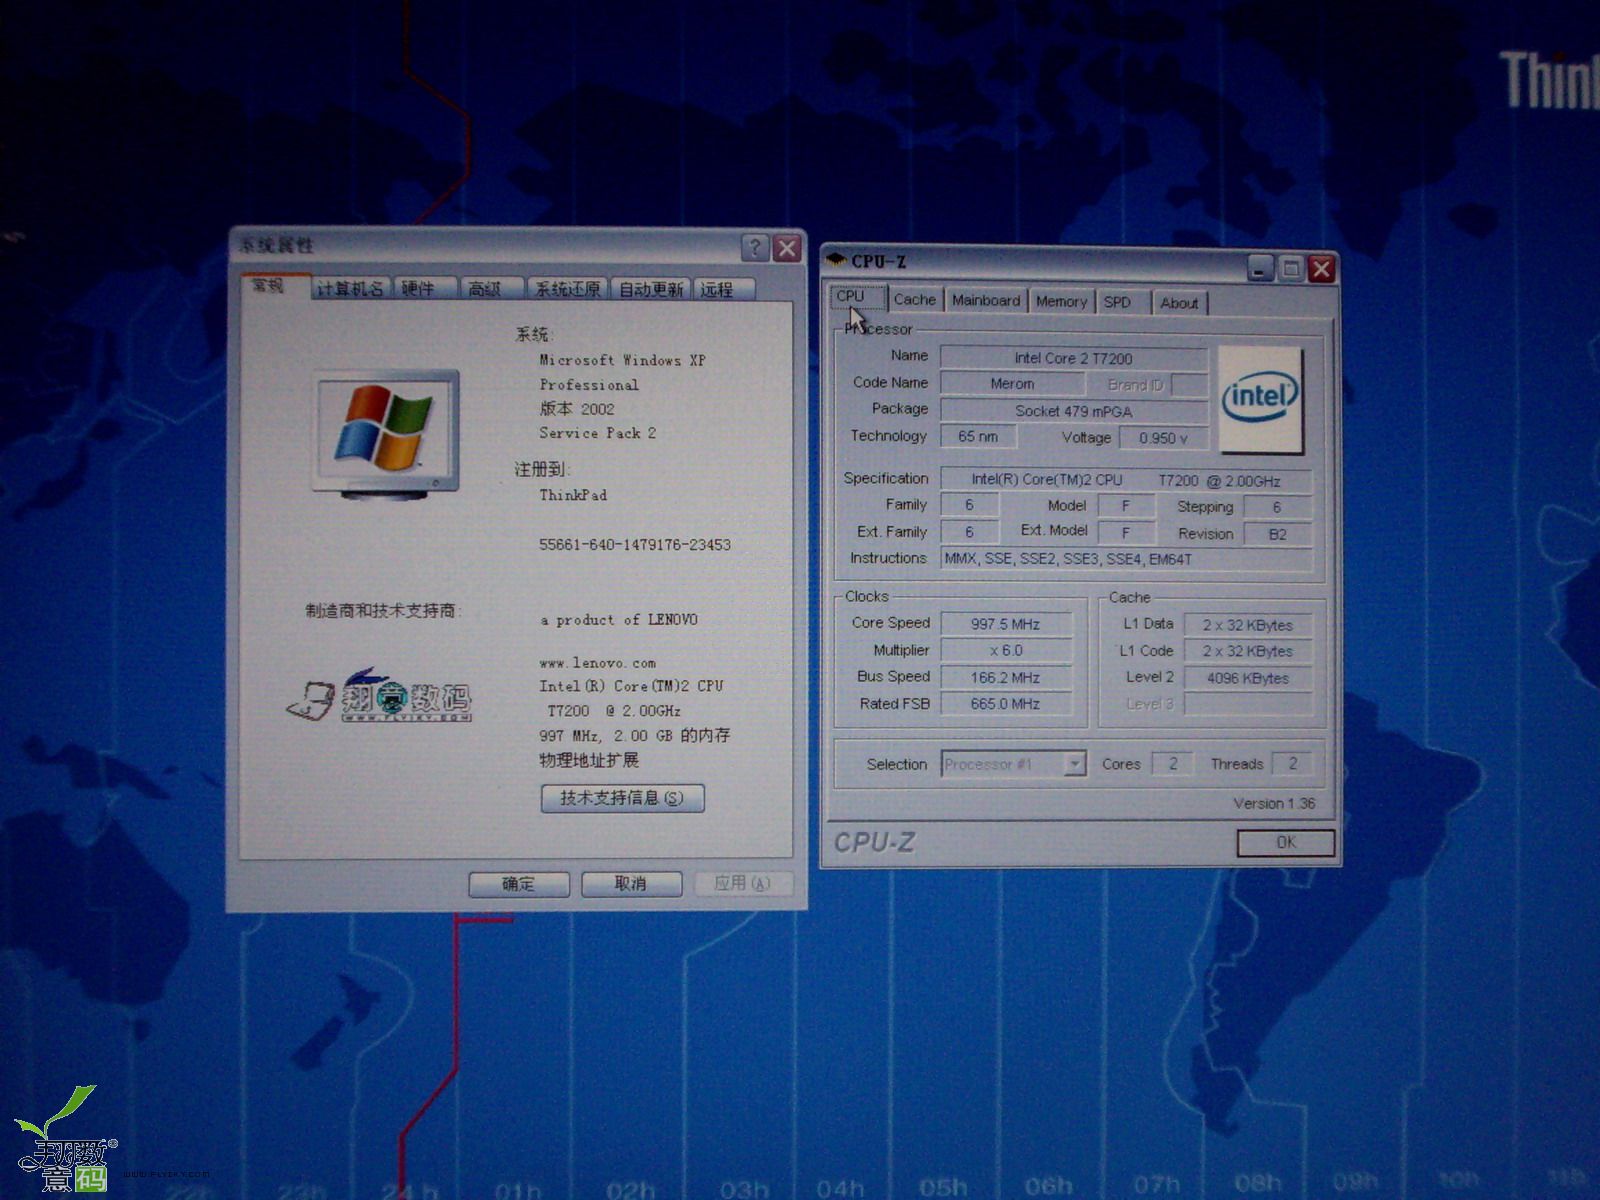
Task: Open the 自动更新 tab
Action: pyautogui.click(x=650, y=288)
